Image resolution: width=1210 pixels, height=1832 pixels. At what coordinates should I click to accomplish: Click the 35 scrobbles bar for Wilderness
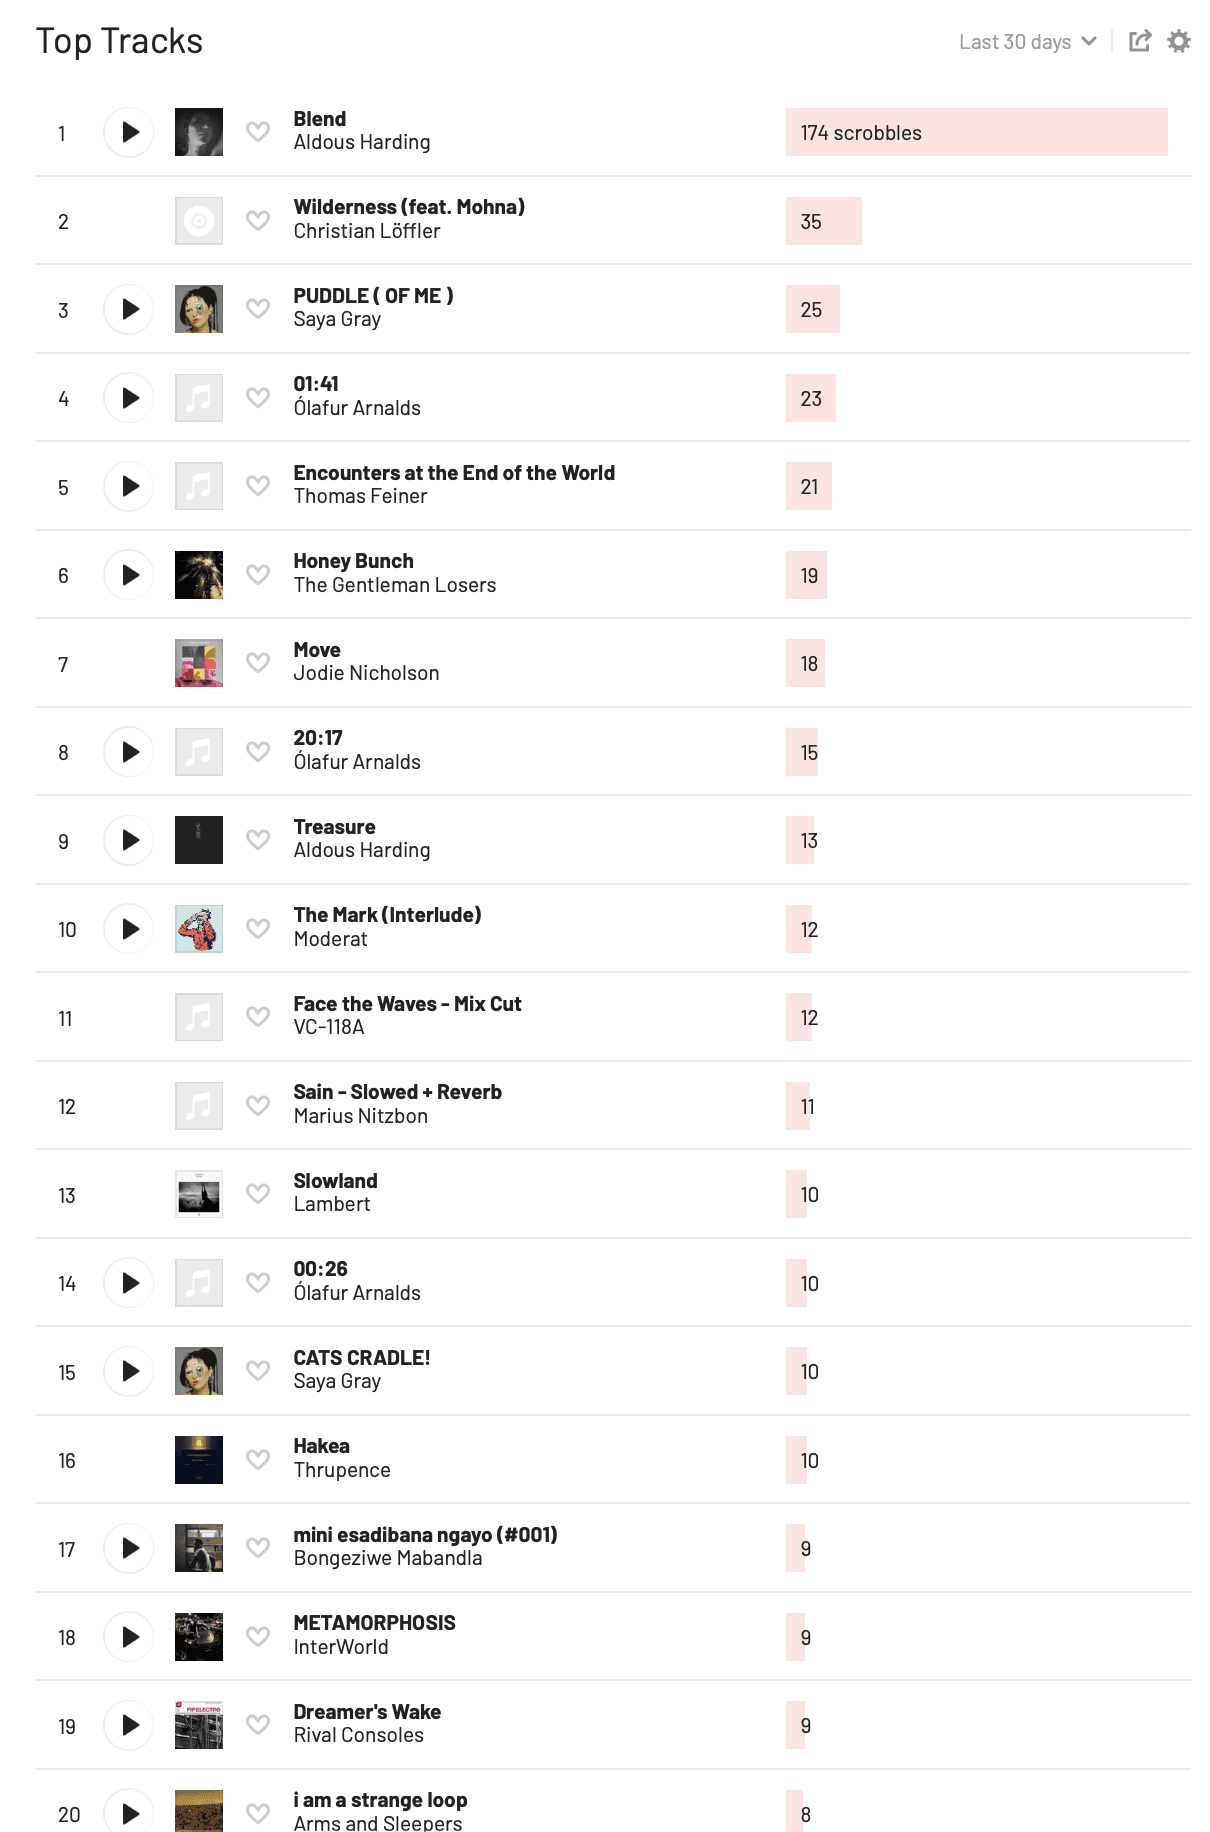[823, 221]
